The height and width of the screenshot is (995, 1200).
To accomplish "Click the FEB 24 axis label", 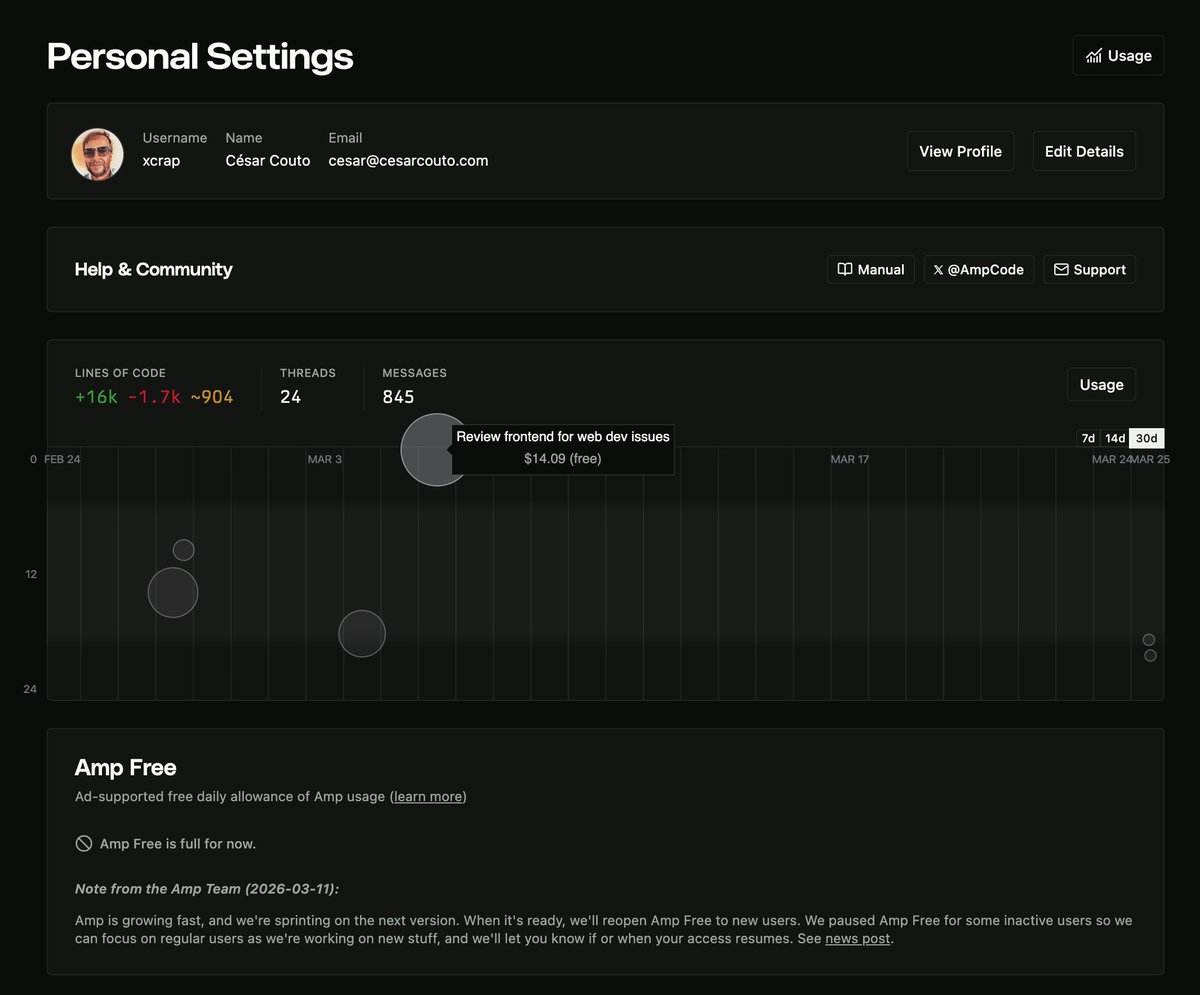I will [x=63, y=459].
